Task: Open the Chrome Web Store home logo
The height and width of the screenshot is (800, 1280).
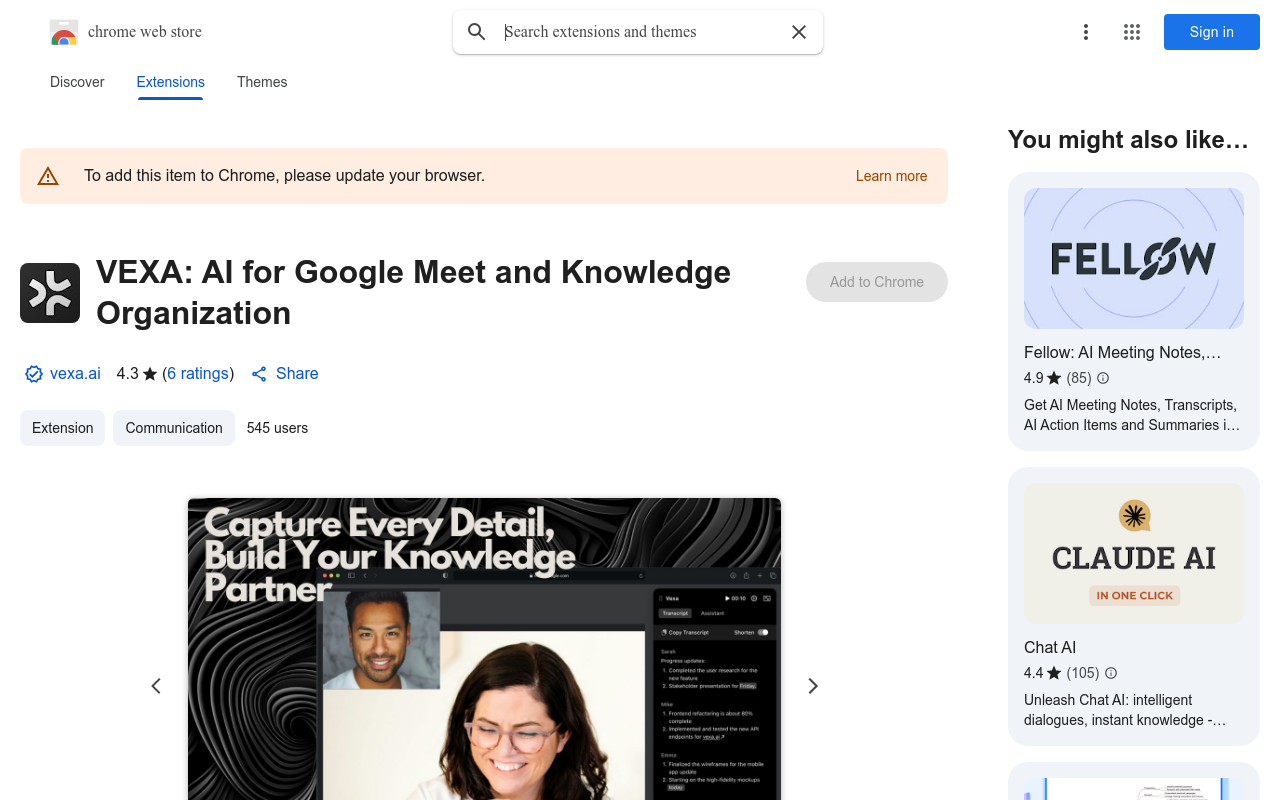Action: (64, 32)
